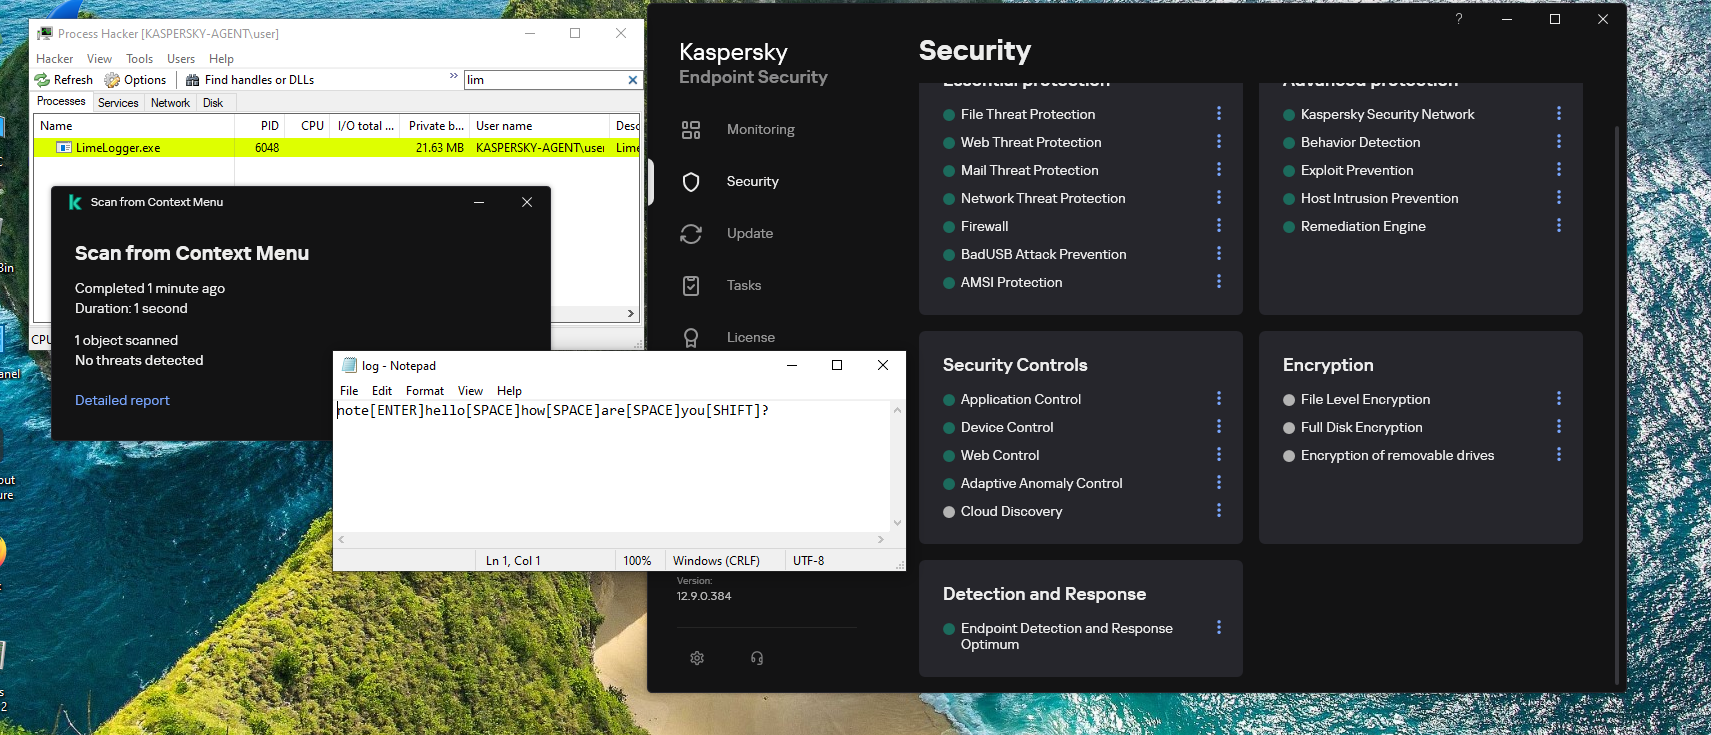Click the Firewall component label
The image size is (1711, 735).
pos(984,226)
